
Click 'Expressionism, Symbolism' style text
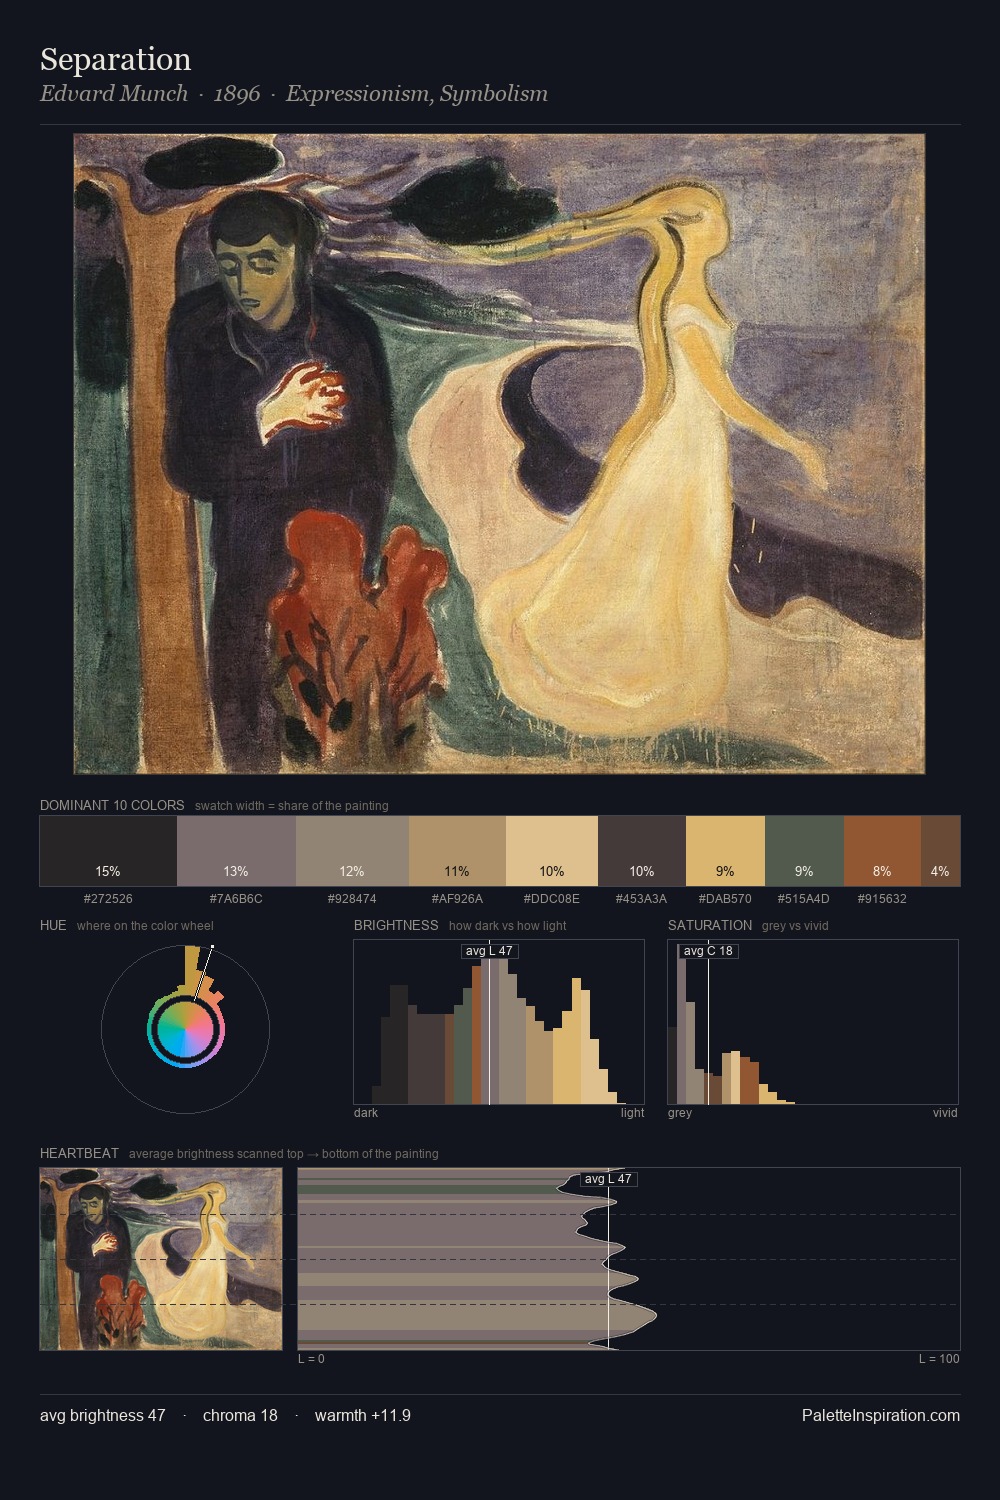pos(417,94)
